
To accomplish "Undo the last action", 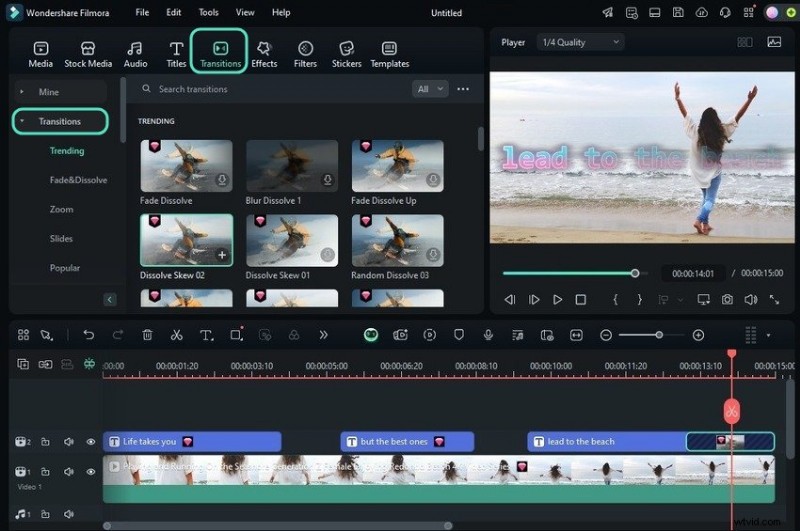I will pyautogui.click(x=89, y=335).
